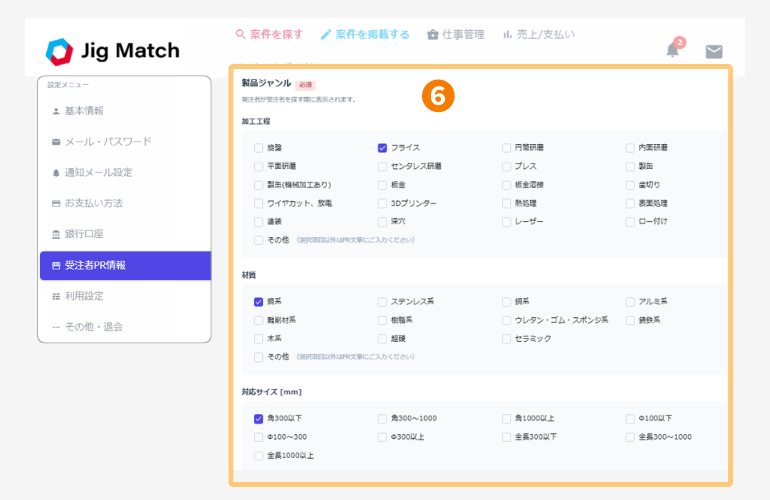The height and width of the screenshot is (500, 770).
Task: Click the pencil icon beside 案件を掲載する
Action: 326,35
